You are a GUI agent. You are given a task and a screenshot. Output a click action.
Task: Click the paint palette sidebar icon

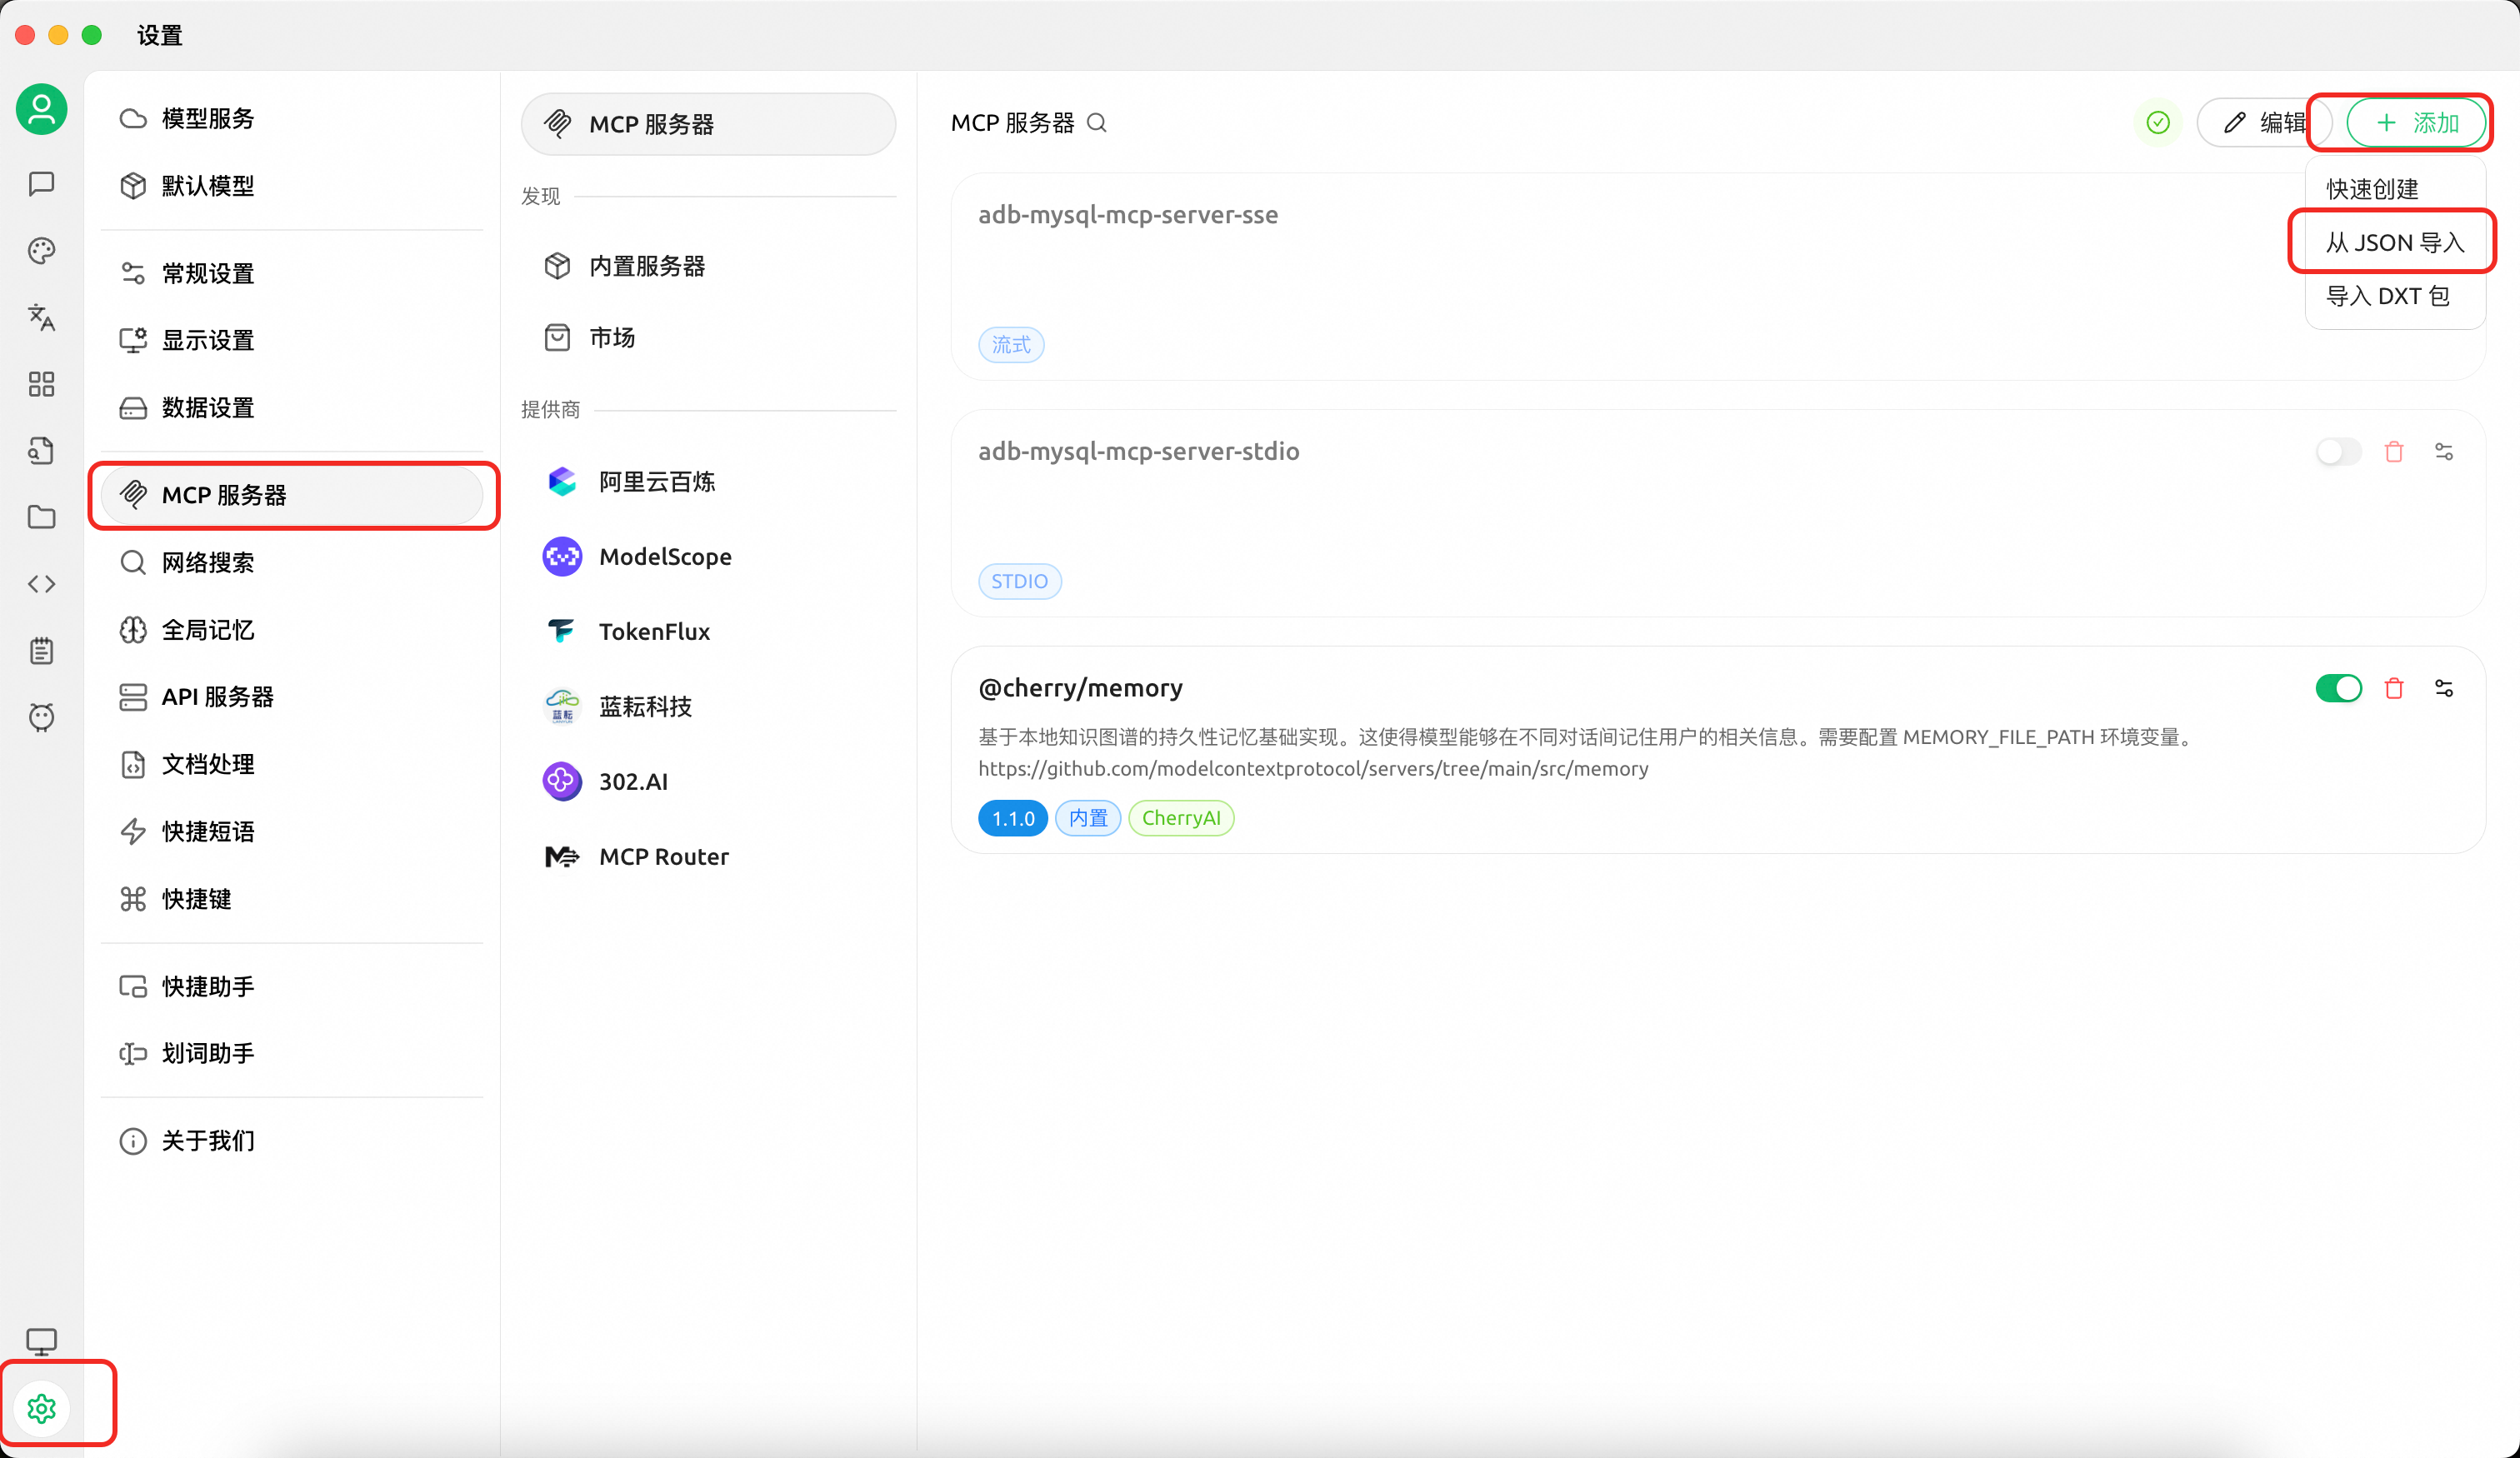41,251
